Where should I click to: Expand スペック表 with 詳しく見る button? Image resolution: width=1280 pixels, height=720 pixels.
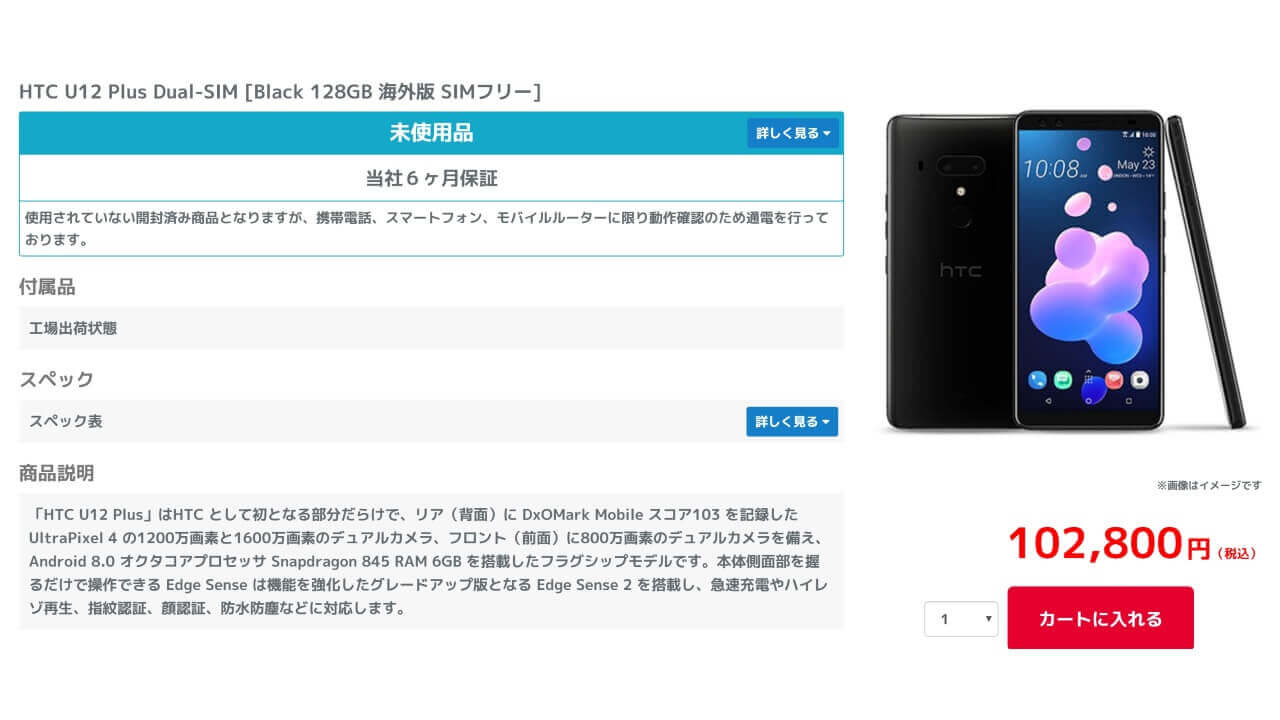tap(792, 422)
